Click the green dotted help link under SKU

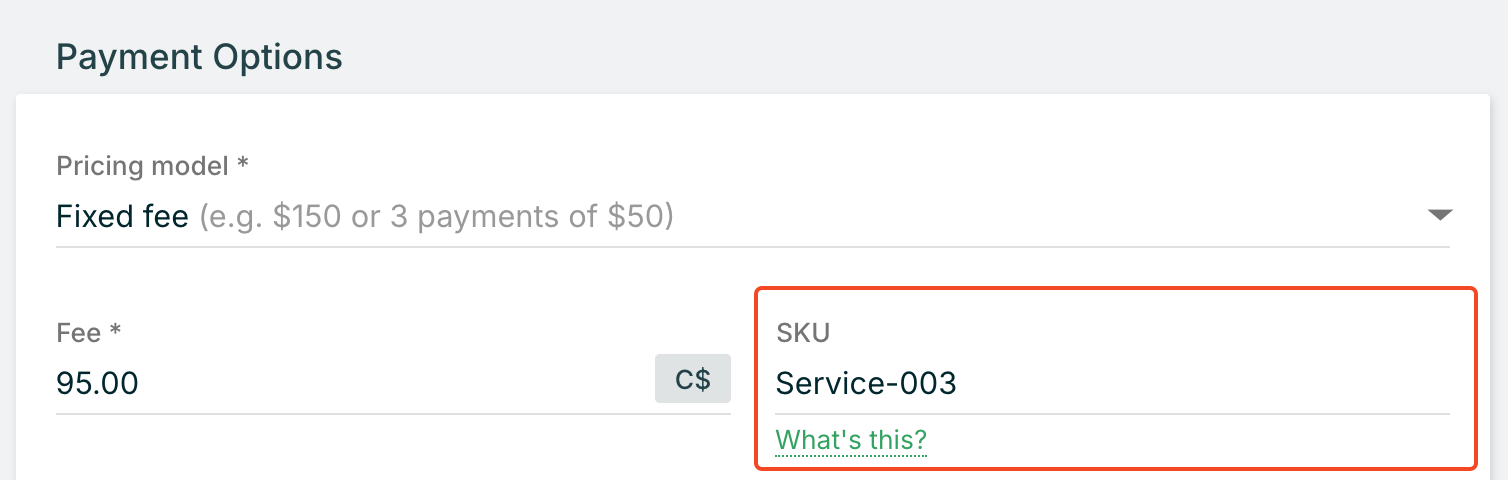[x=851, y=440]
